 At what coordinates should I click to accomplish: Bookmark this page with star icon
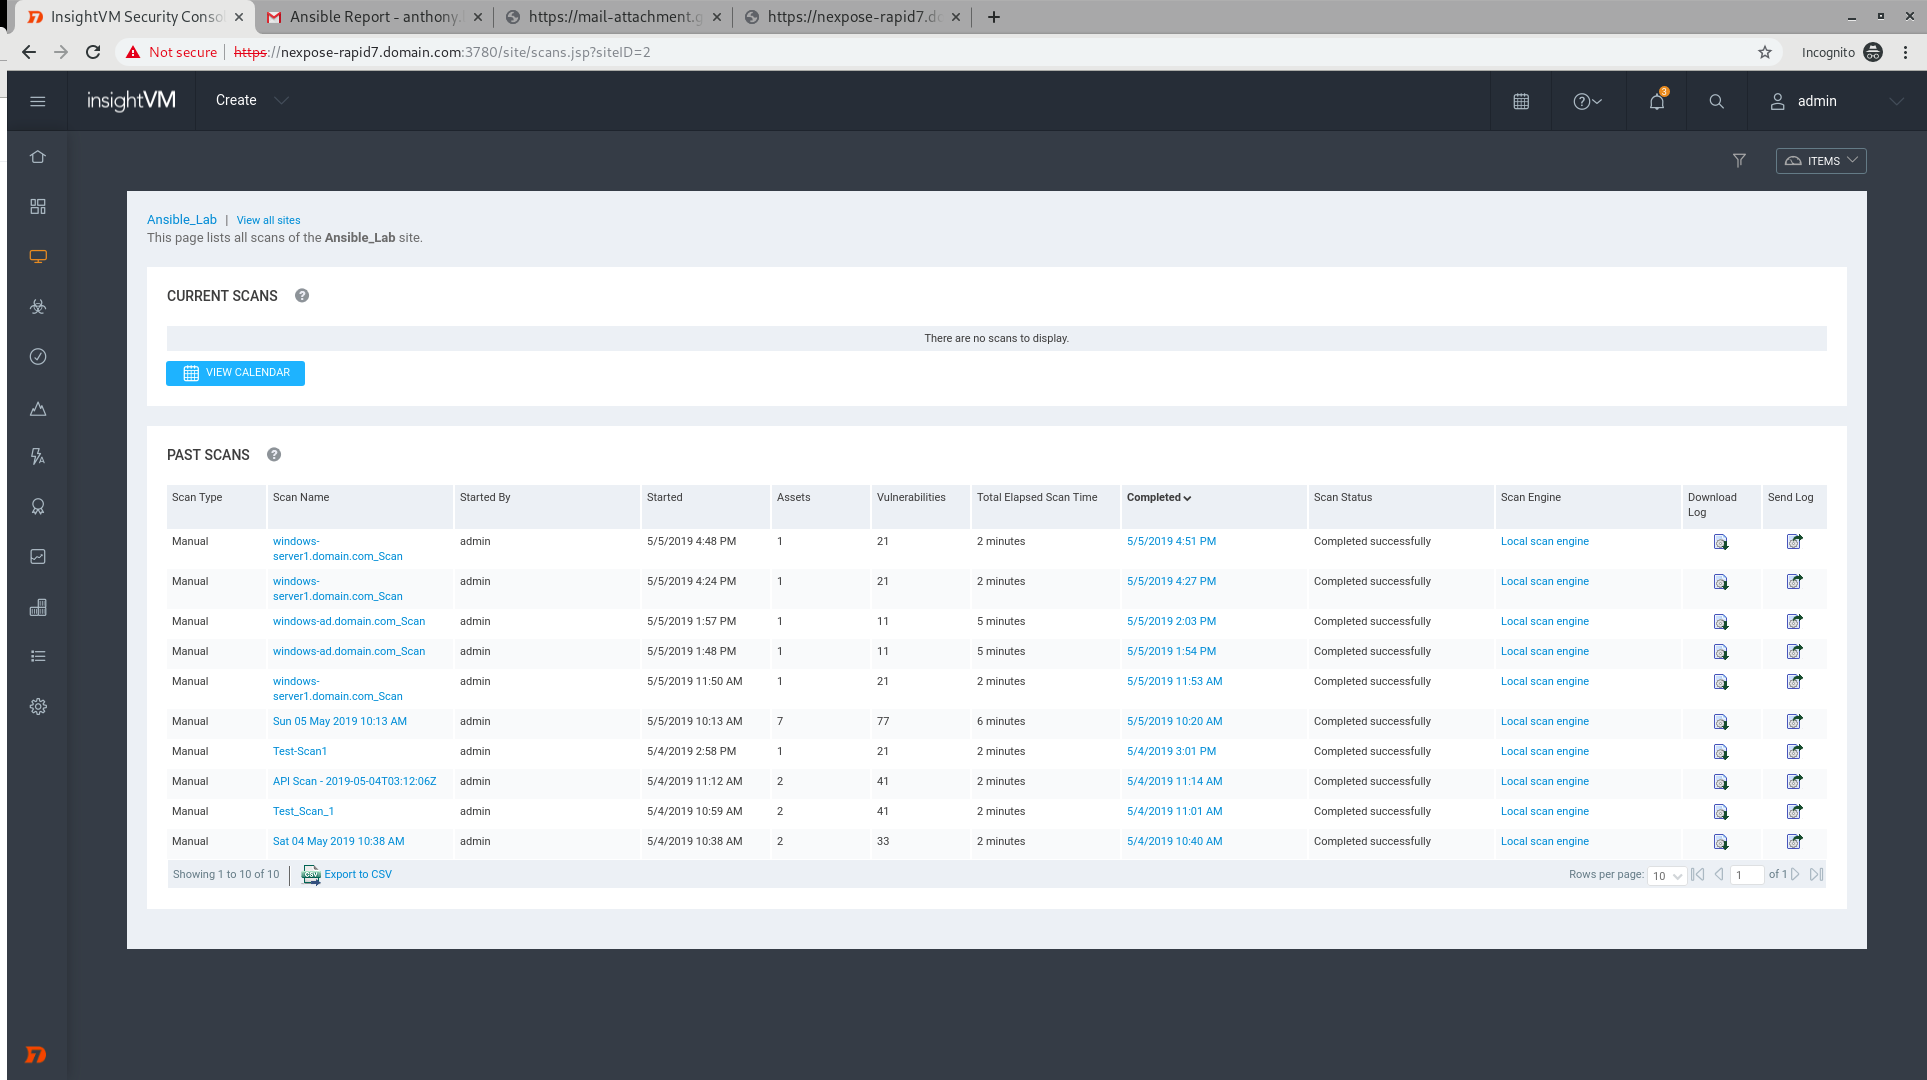[1765, 52]
